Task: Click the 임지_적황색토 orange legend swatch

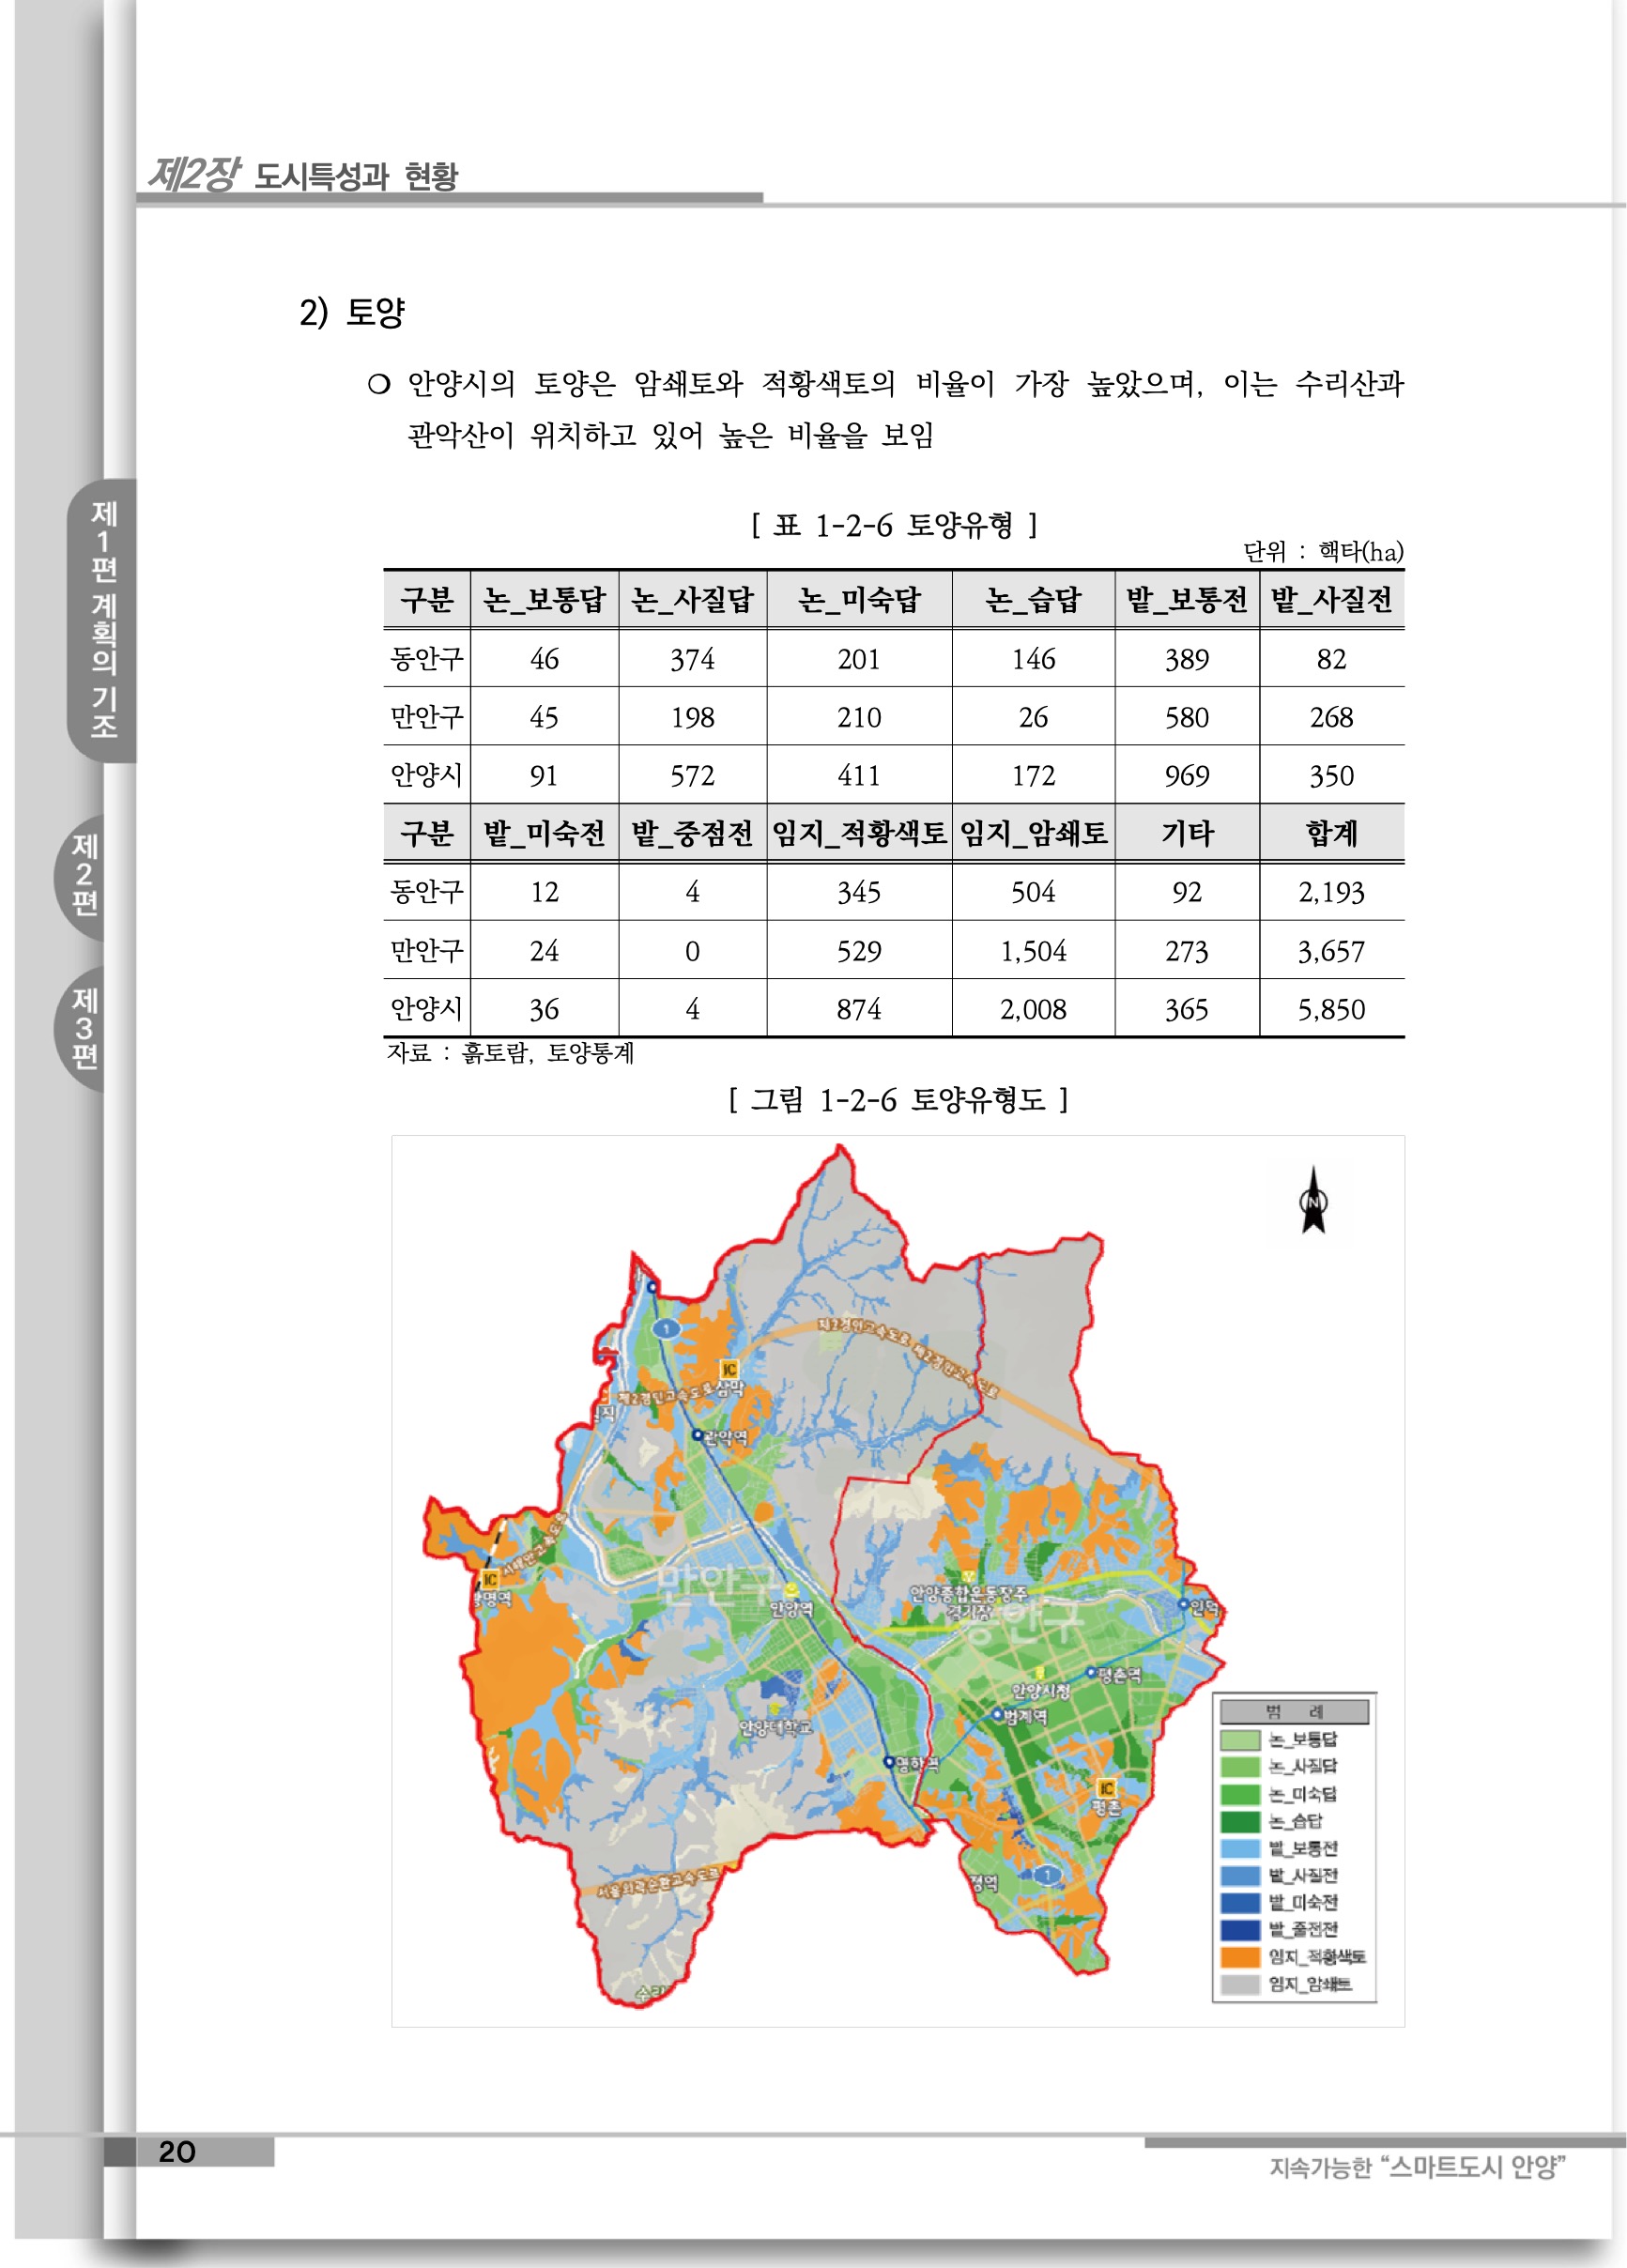Action: tap(1239, 1957)
